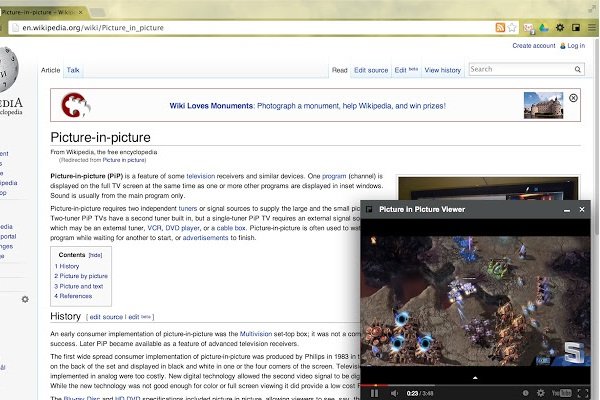Open the television link in intro
The height and width of the screenshot is (400, 600).
[201, 176]
